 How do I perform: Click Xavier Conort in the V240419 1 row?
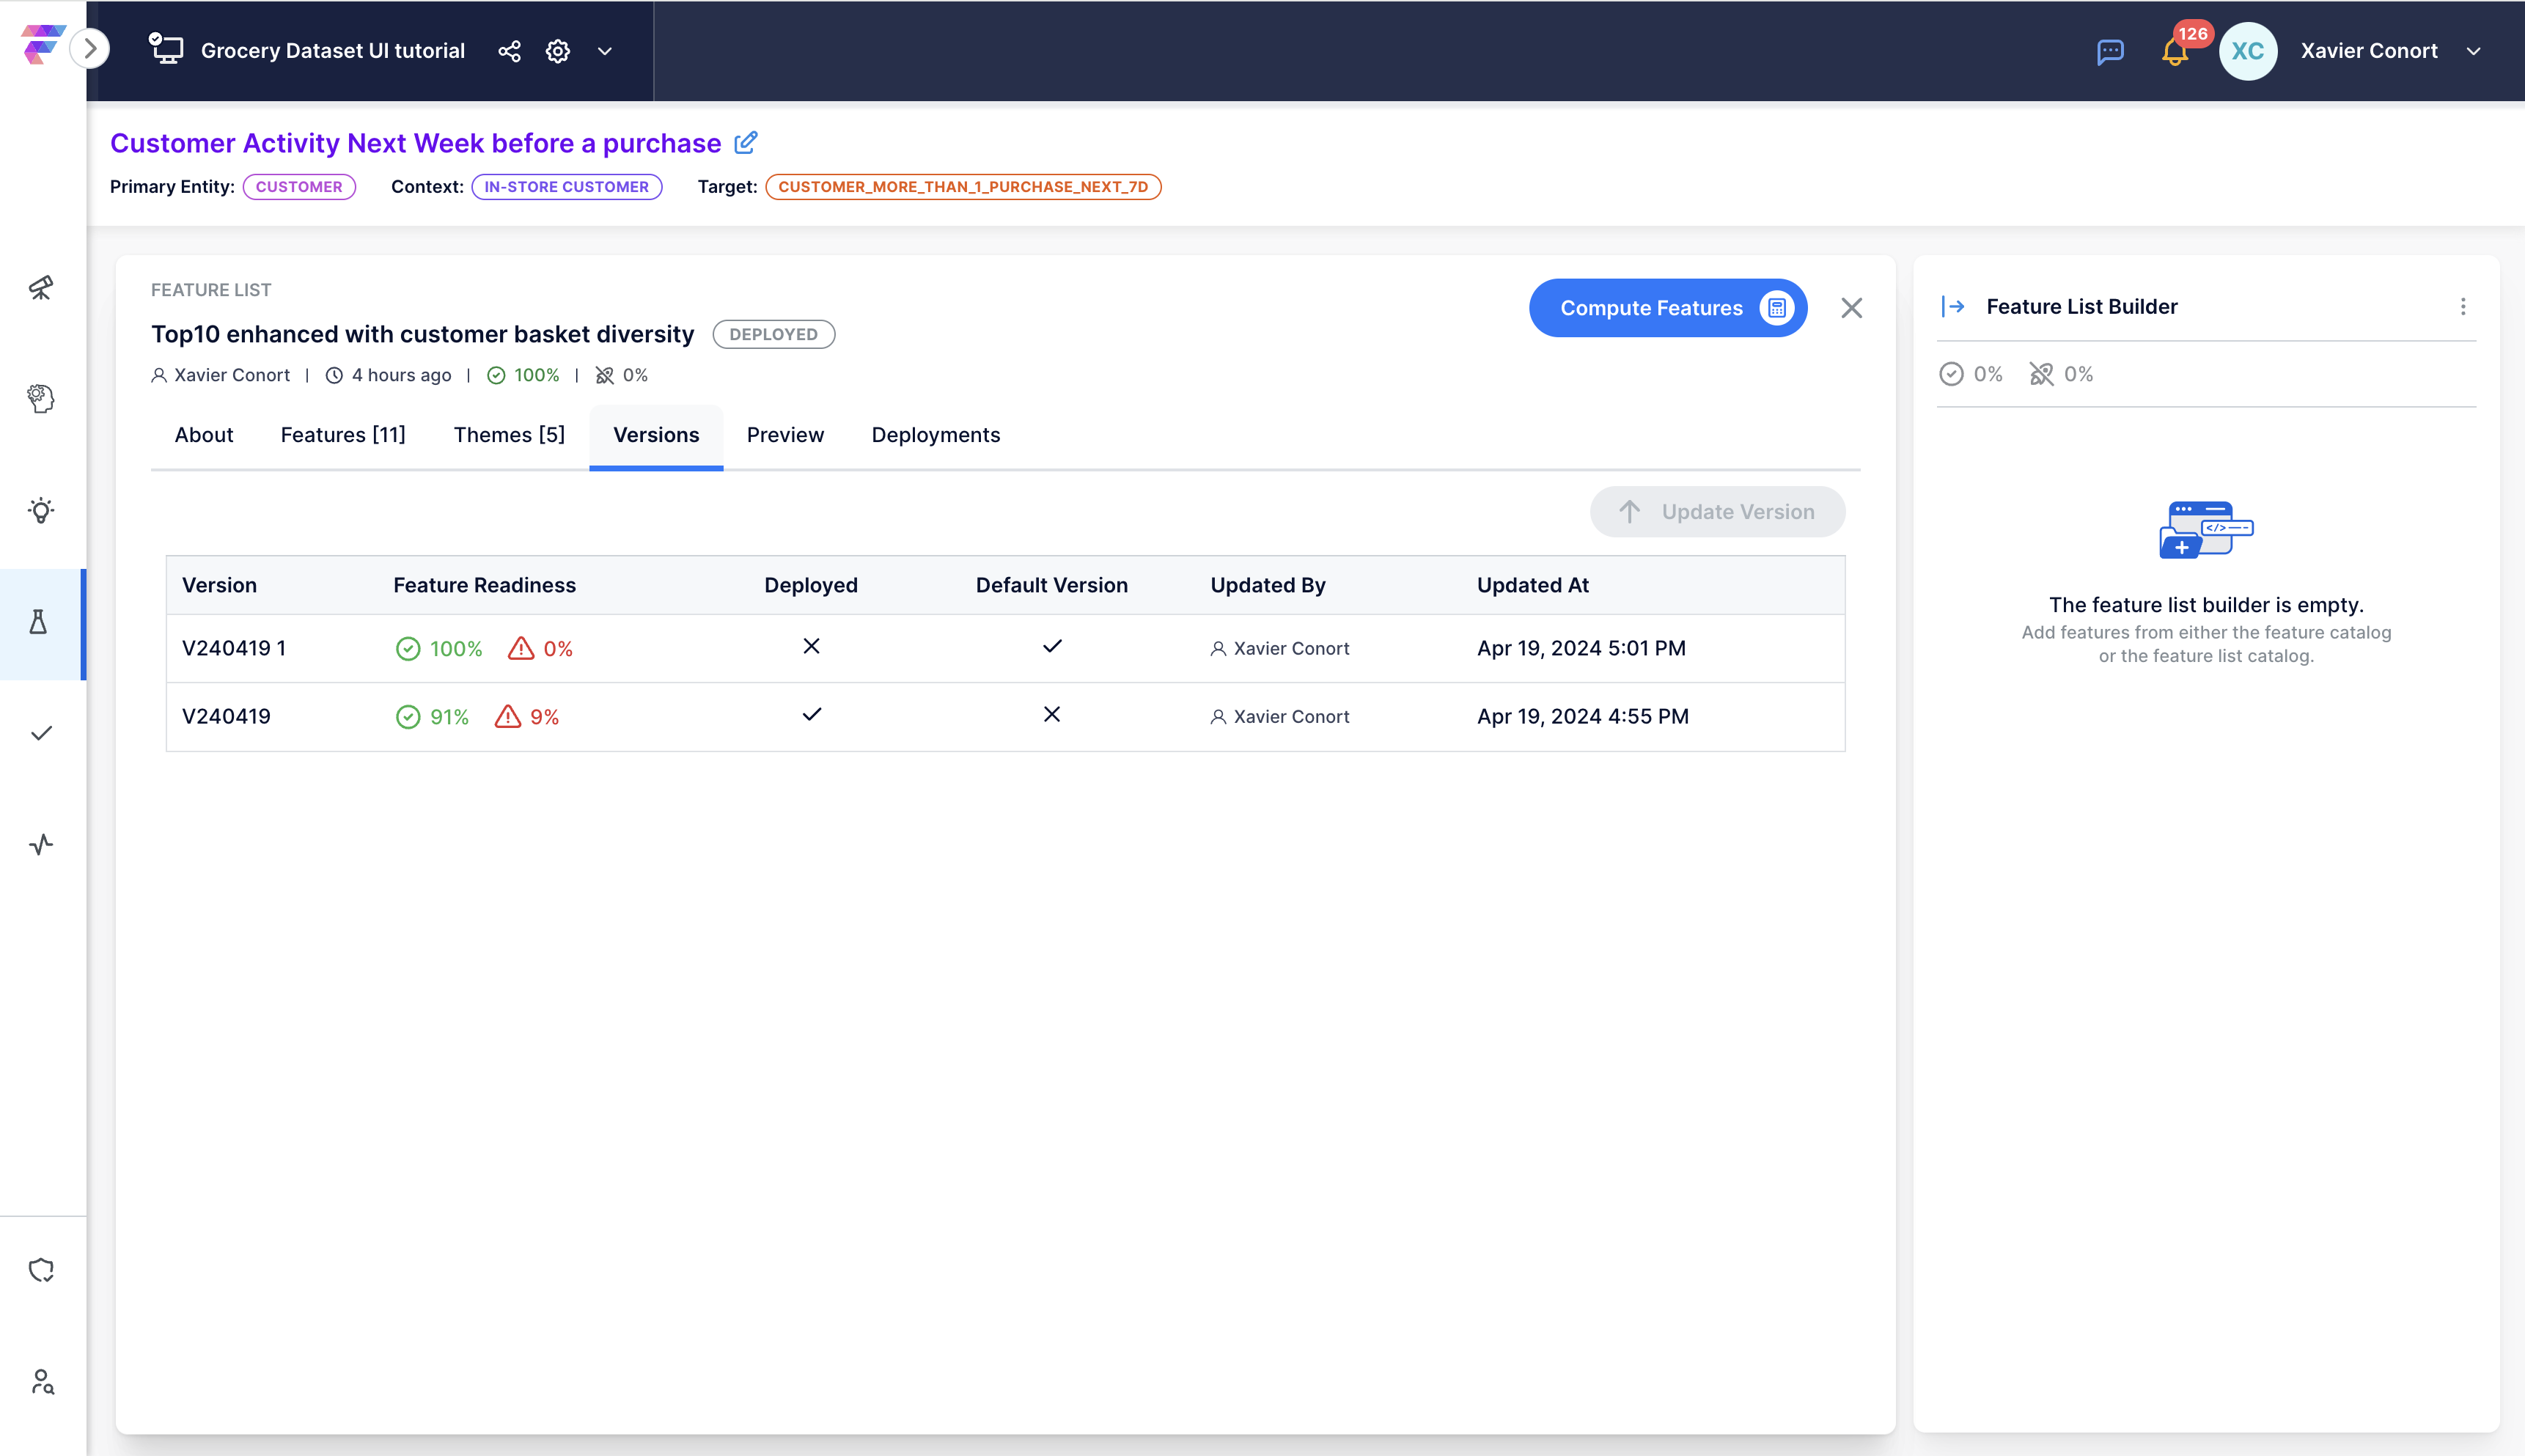(1280, 648)
